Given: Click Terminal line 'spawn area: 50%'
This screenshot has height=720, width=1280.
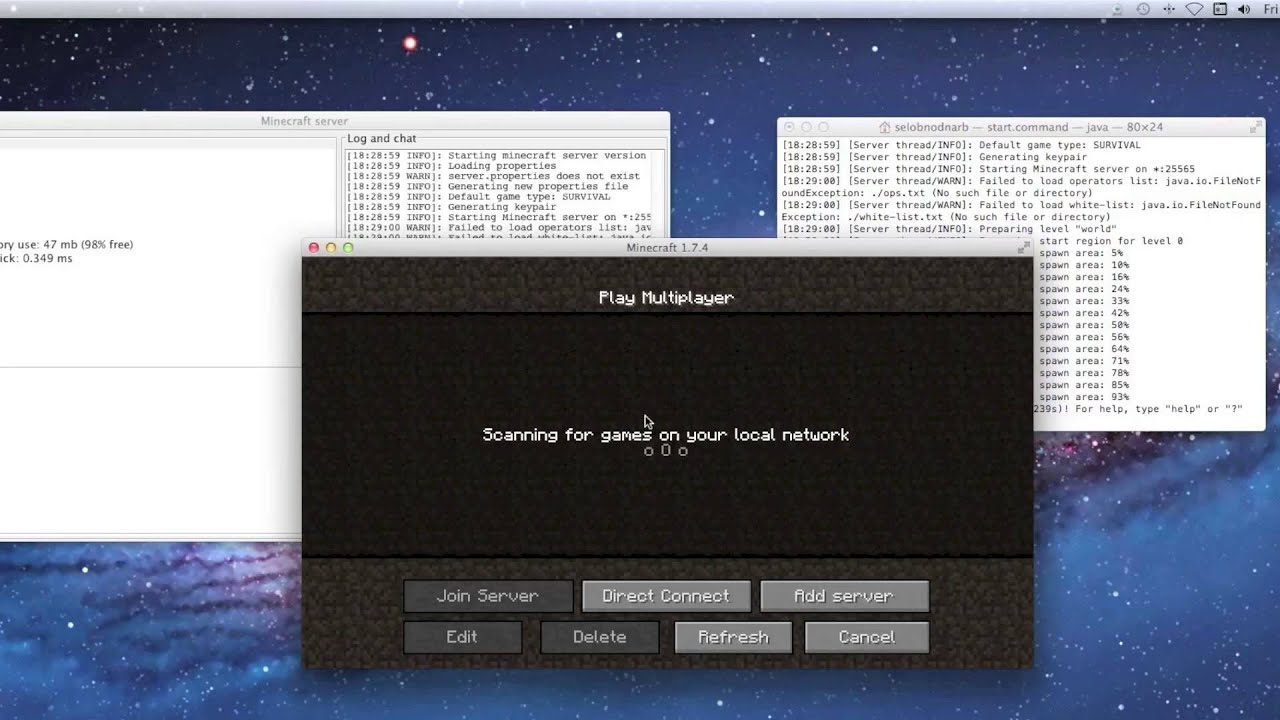Looking at the screenshot, I should pos(1084,325).
